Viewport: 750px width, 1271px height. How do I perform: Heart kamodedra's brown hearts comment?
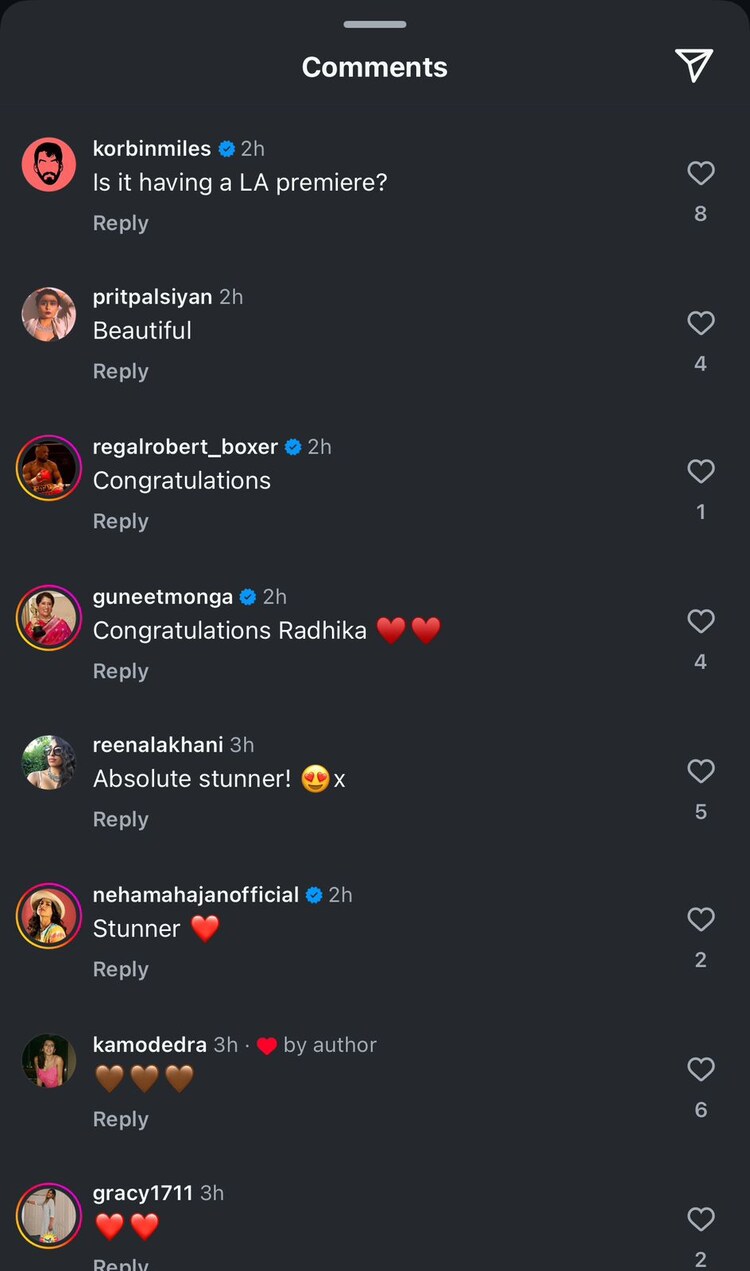[701, 1069]
